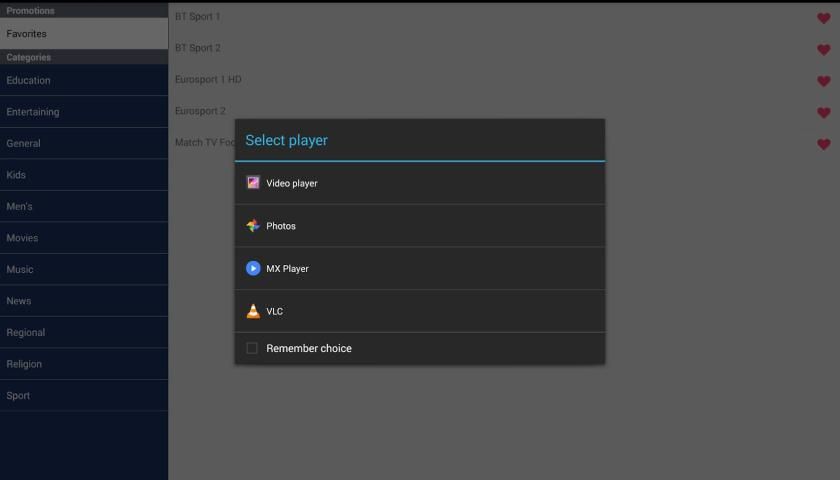Choose the Movies category
Screen dimensions: 840x480
[x=84, y=238]
